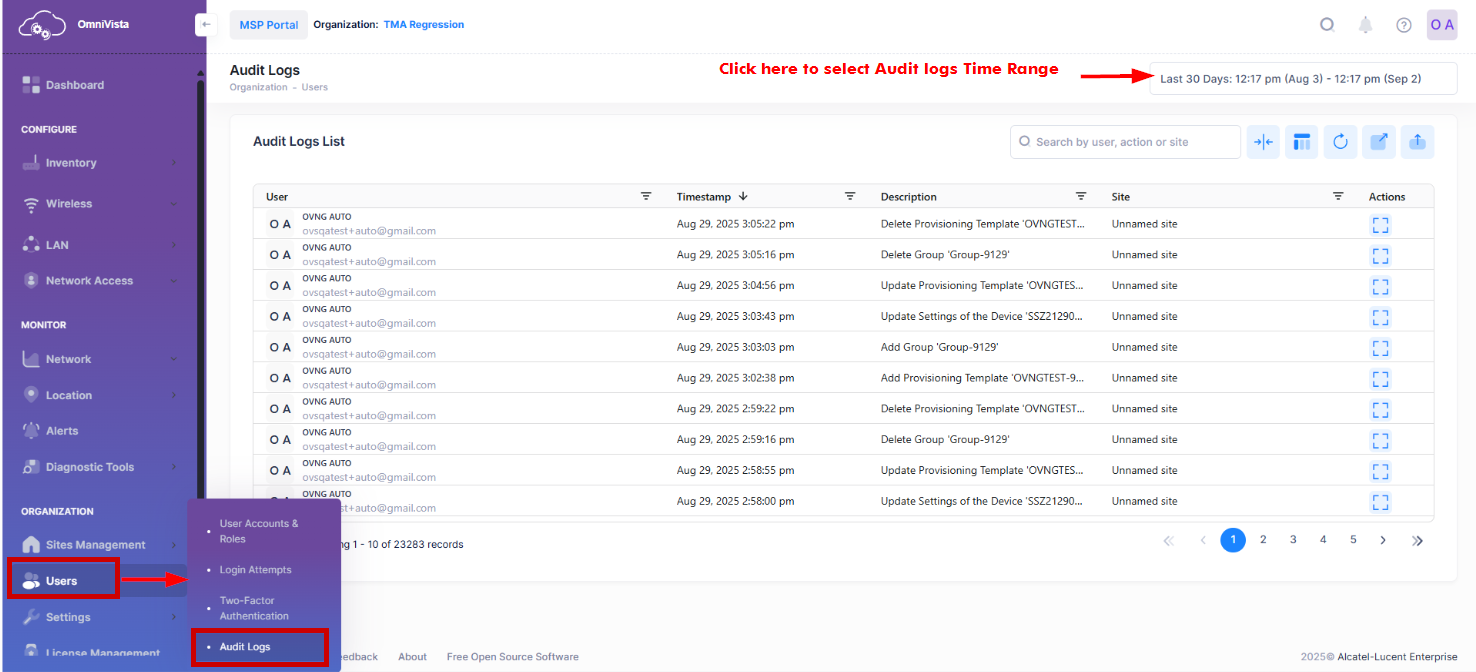Open the Site column filter

tap(1339, 196)
